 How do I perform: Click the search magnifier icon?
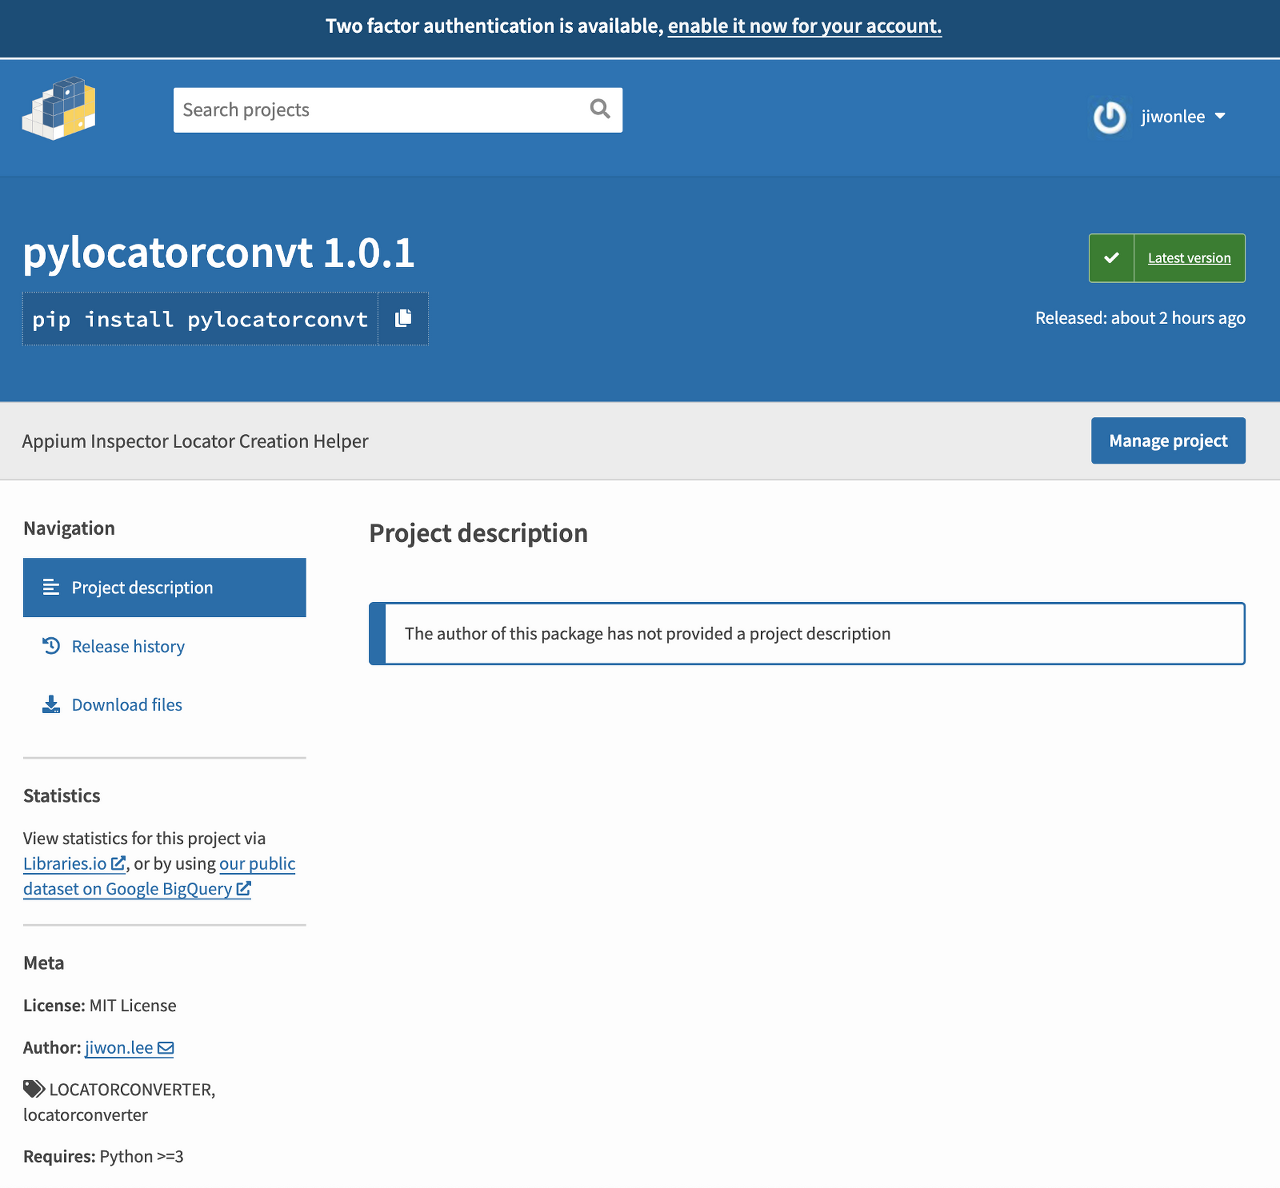click(600, 109)
